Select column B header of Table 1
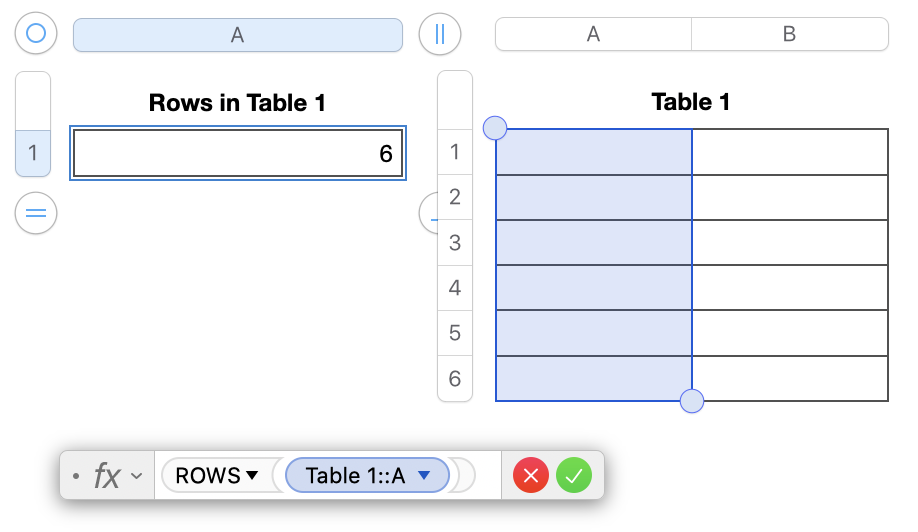This screenshot has width=918, height=532. tap(789, 34)
